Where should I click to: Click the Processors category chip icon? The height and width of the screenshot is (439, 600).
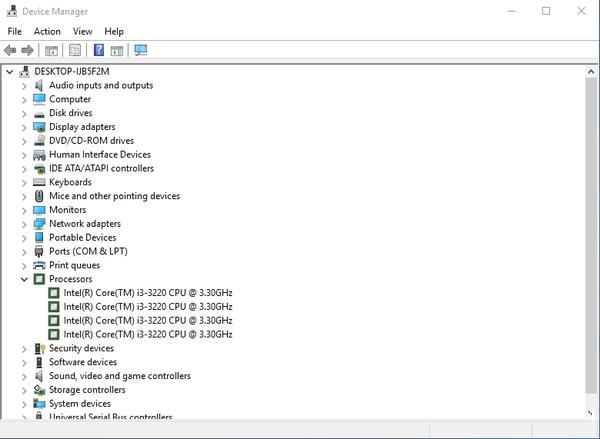39,279
